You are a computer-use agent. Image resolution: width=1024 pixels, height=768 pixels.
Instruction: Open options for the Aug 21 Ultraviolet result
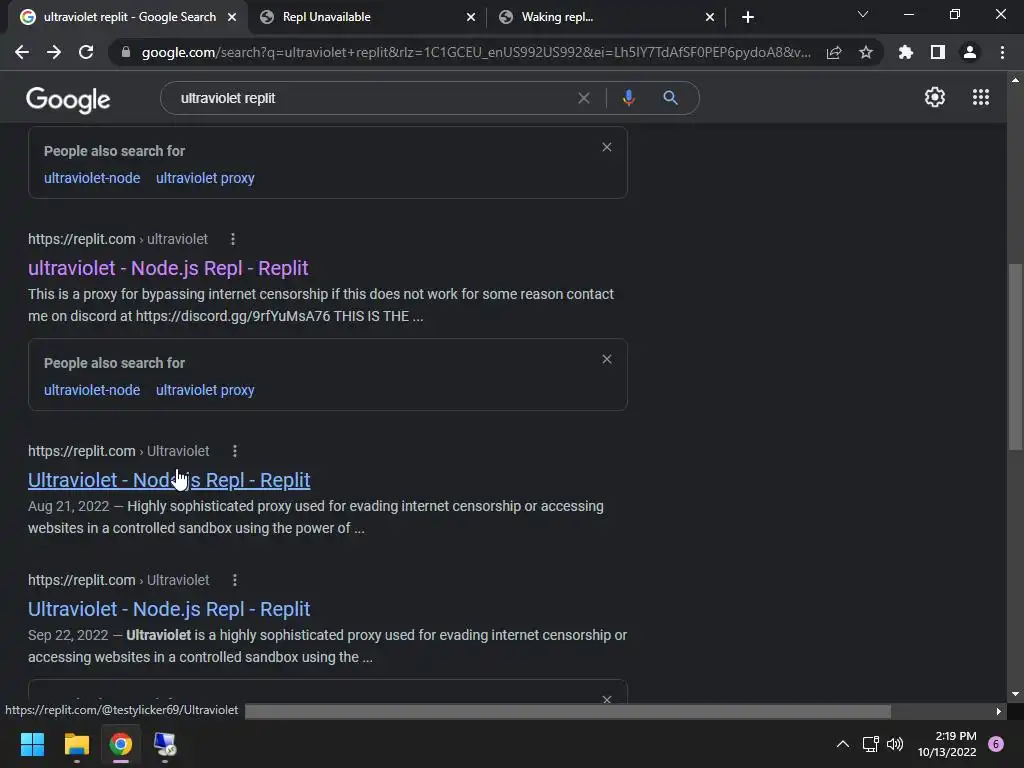click(x=234, y=451)
